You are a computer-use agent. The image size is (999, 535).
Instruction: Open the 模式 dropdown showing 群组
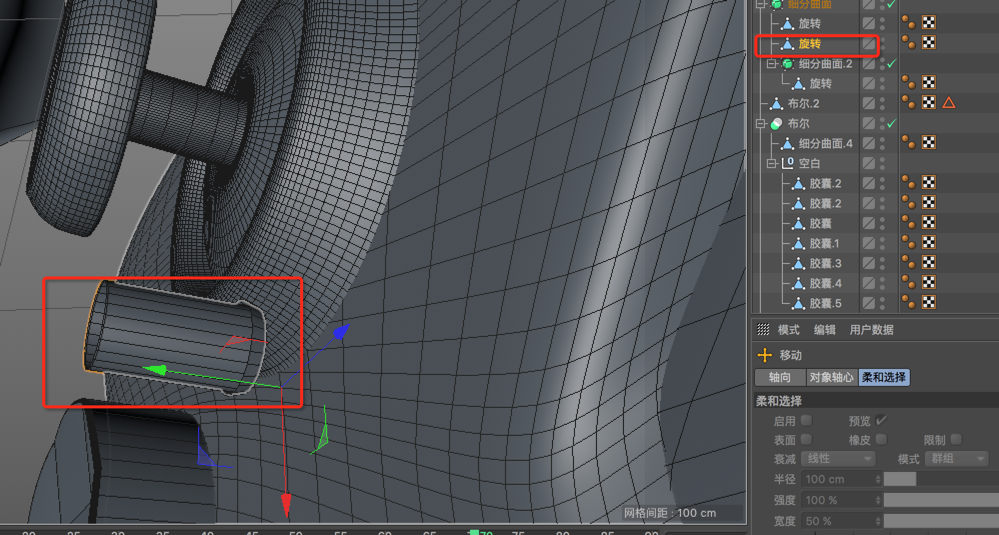956,459
